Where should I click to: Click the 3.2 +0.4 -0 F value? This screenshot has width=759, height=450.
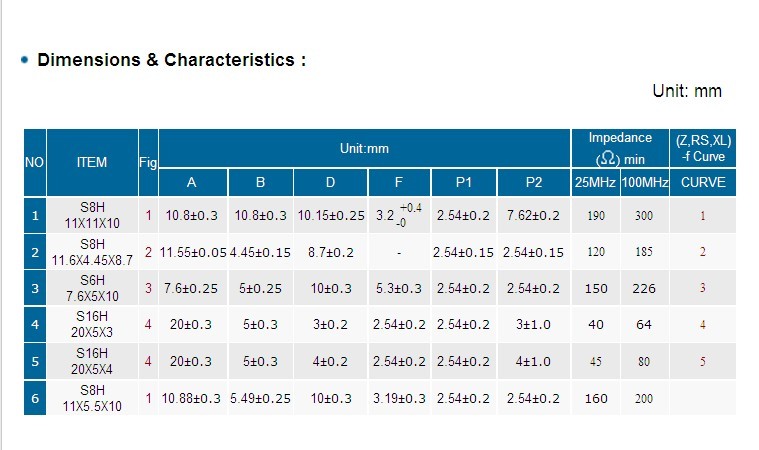[x=399, y=215]
